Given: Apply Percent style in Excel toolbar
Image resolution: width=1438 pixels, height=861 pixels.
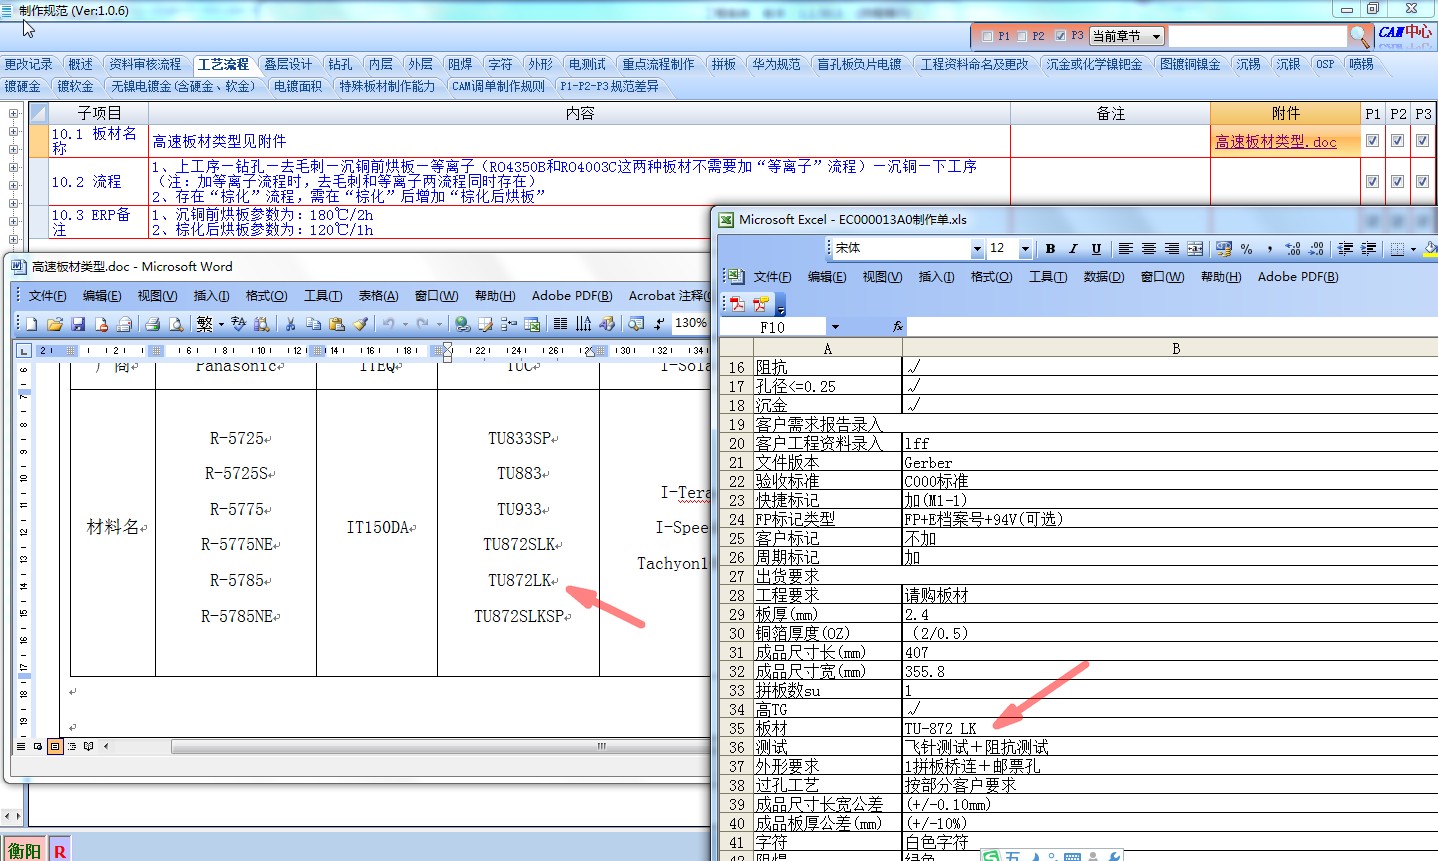Looking at the screenshot, I should (x=1247, y=249).
